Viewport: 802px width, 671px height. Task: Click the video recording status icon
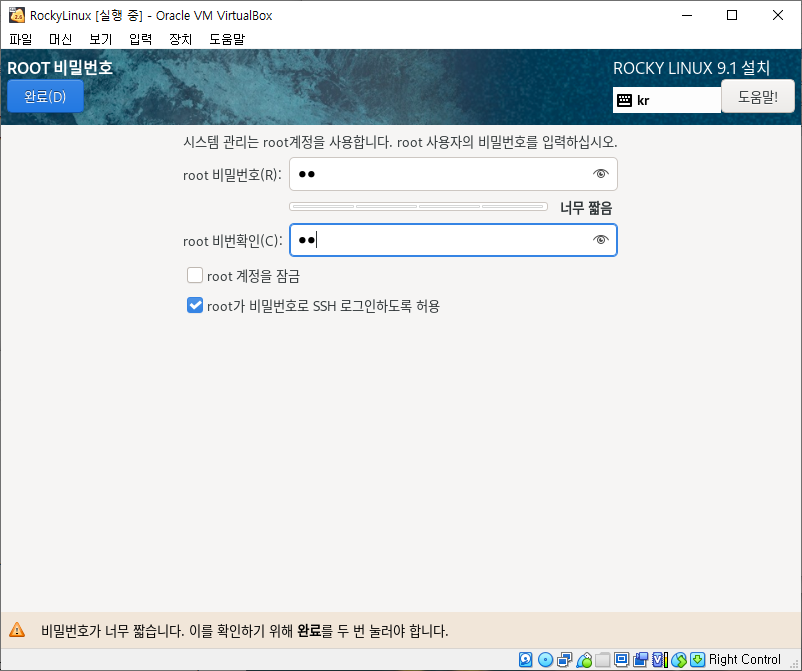pos(640,660)
